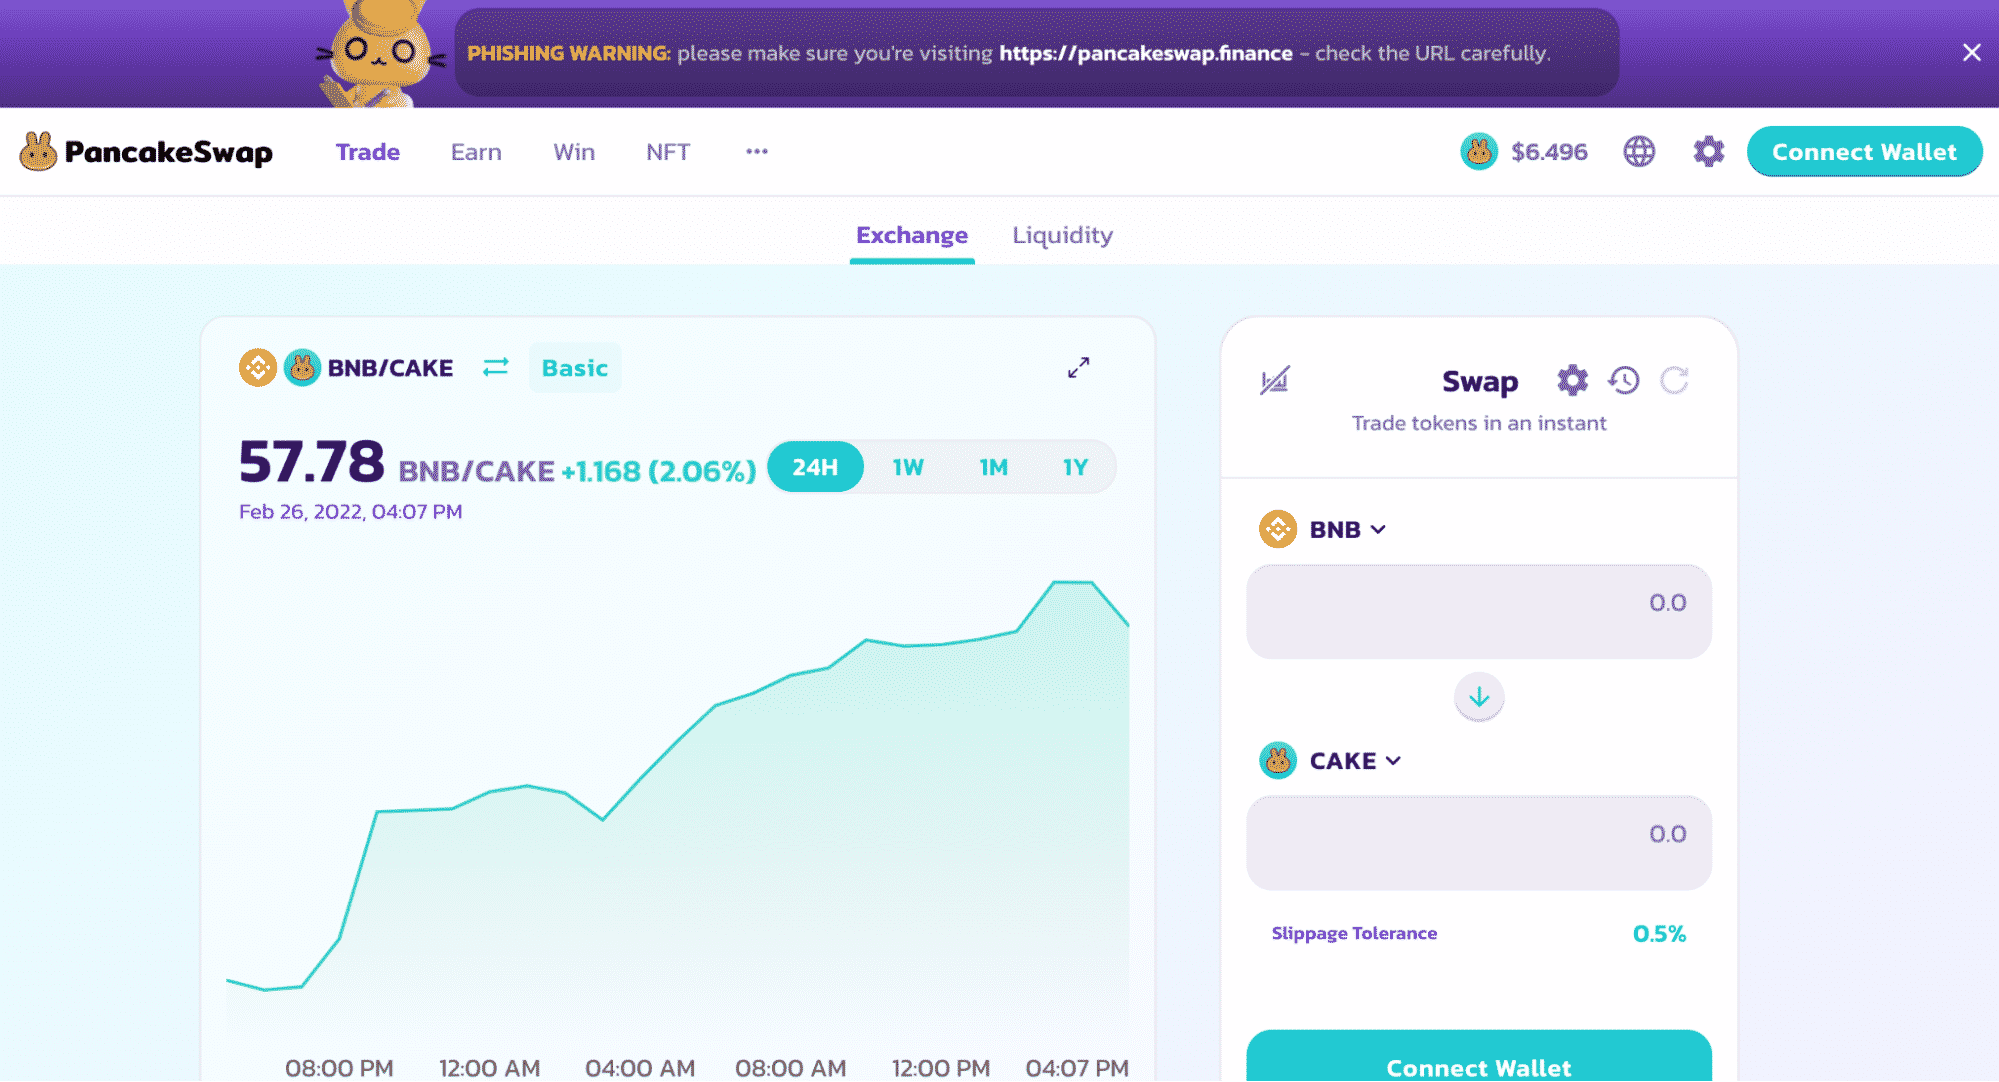Open swap settings gear icon
The width and height of the screenshot is (1999, 1082).
pyautogui.click(x=1572, y=381)
